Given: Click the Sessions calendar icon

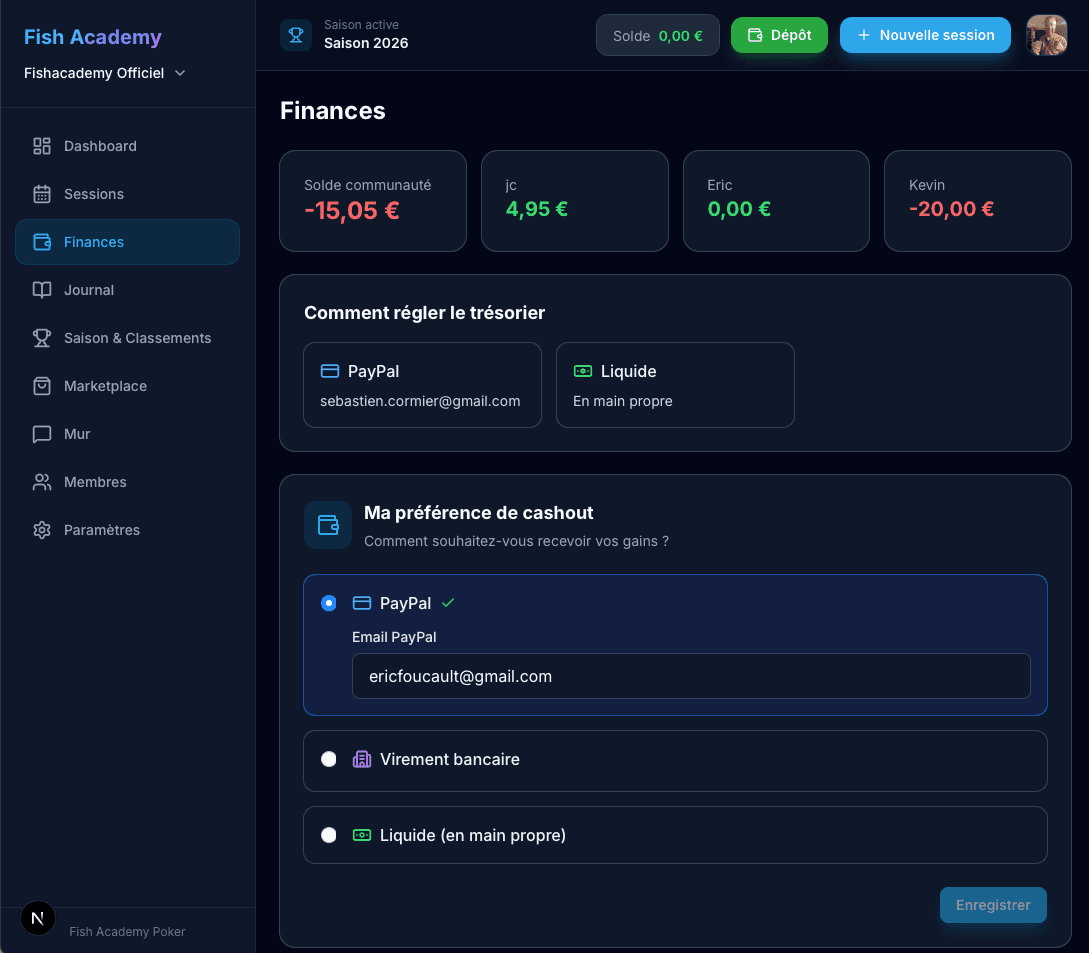Looking at the screenshot, I should [x=41, y=194].
